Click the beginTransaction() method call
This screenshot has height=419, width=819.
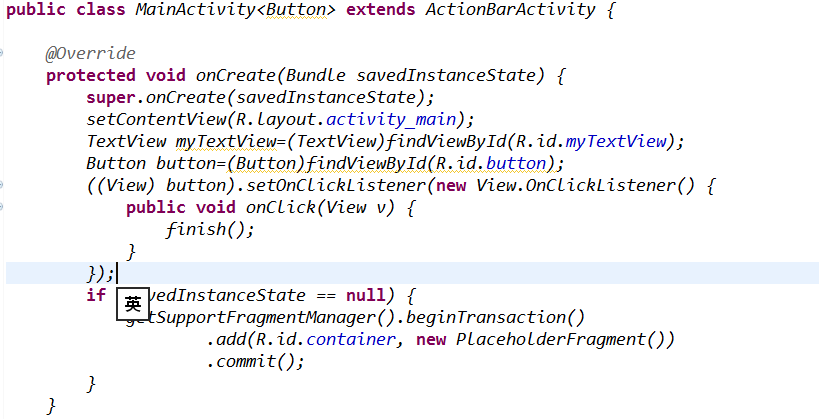(506, 317)
